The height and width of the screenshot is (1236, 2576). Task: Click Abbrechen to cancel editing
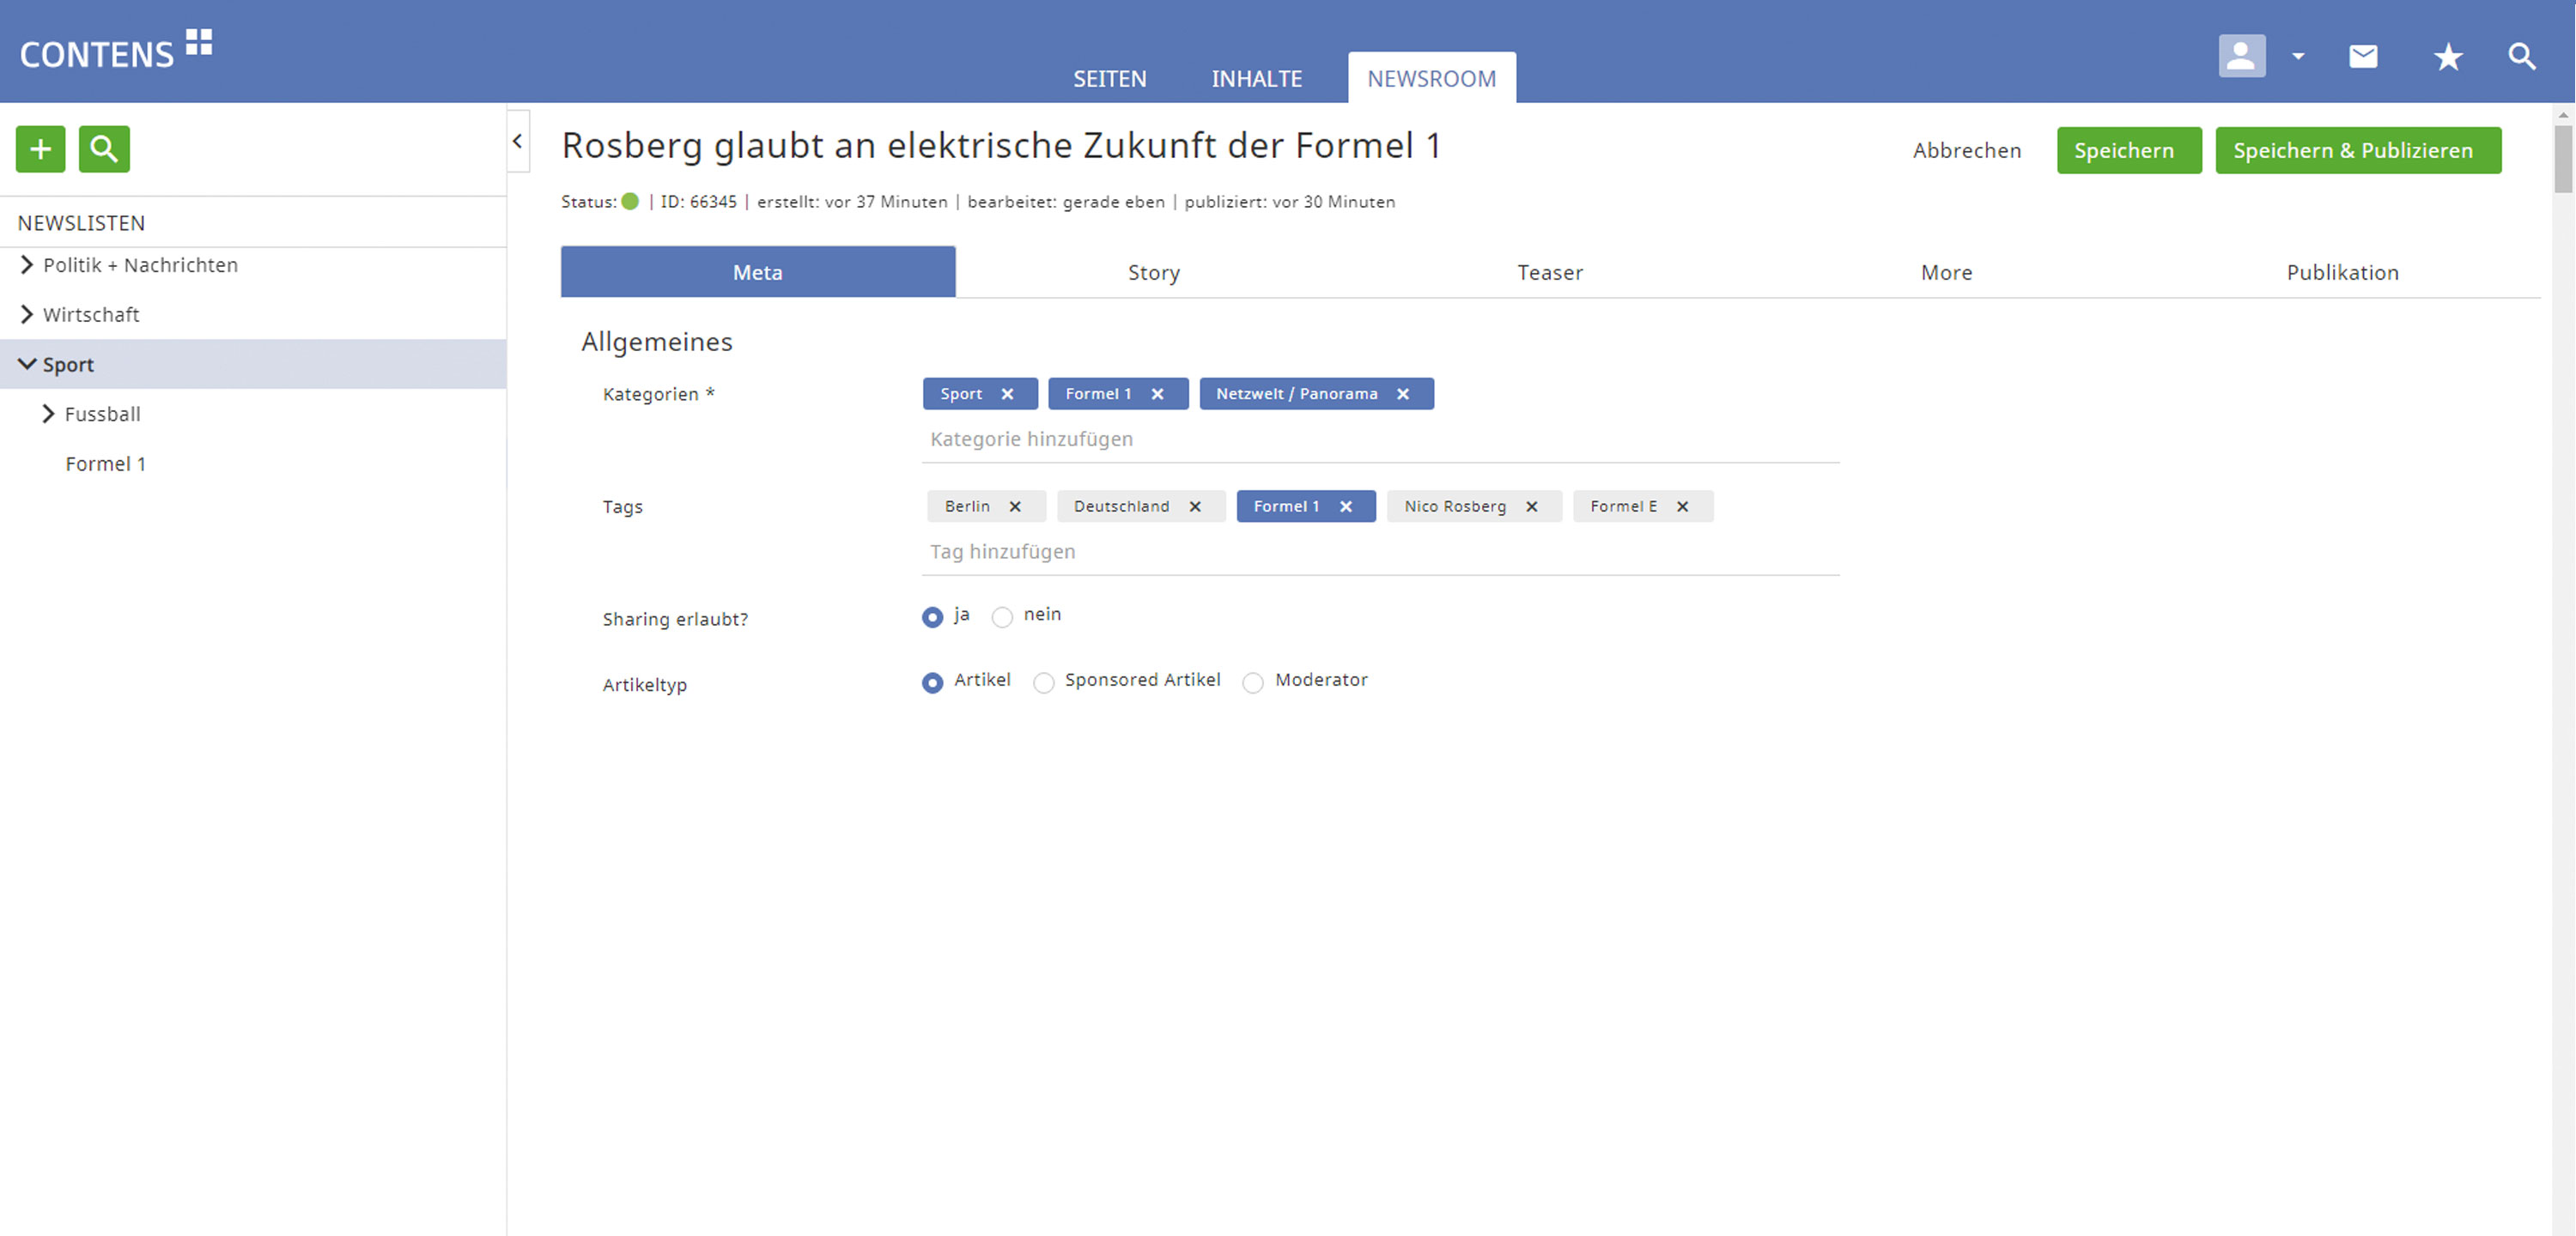[x=1966, y=151]
